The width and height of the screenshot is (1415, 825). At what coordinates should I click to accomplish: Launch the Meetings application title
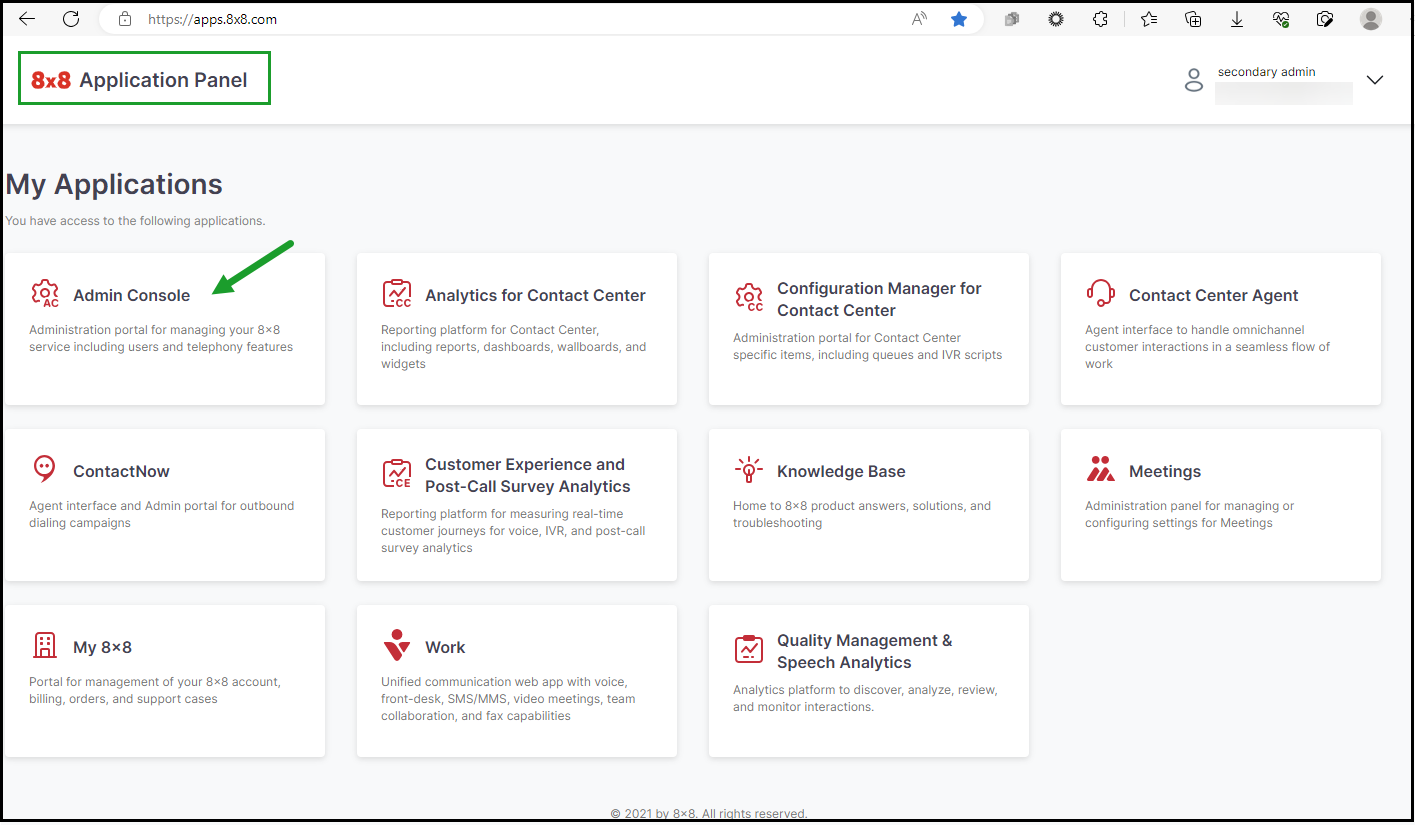tap(1165, 471)
